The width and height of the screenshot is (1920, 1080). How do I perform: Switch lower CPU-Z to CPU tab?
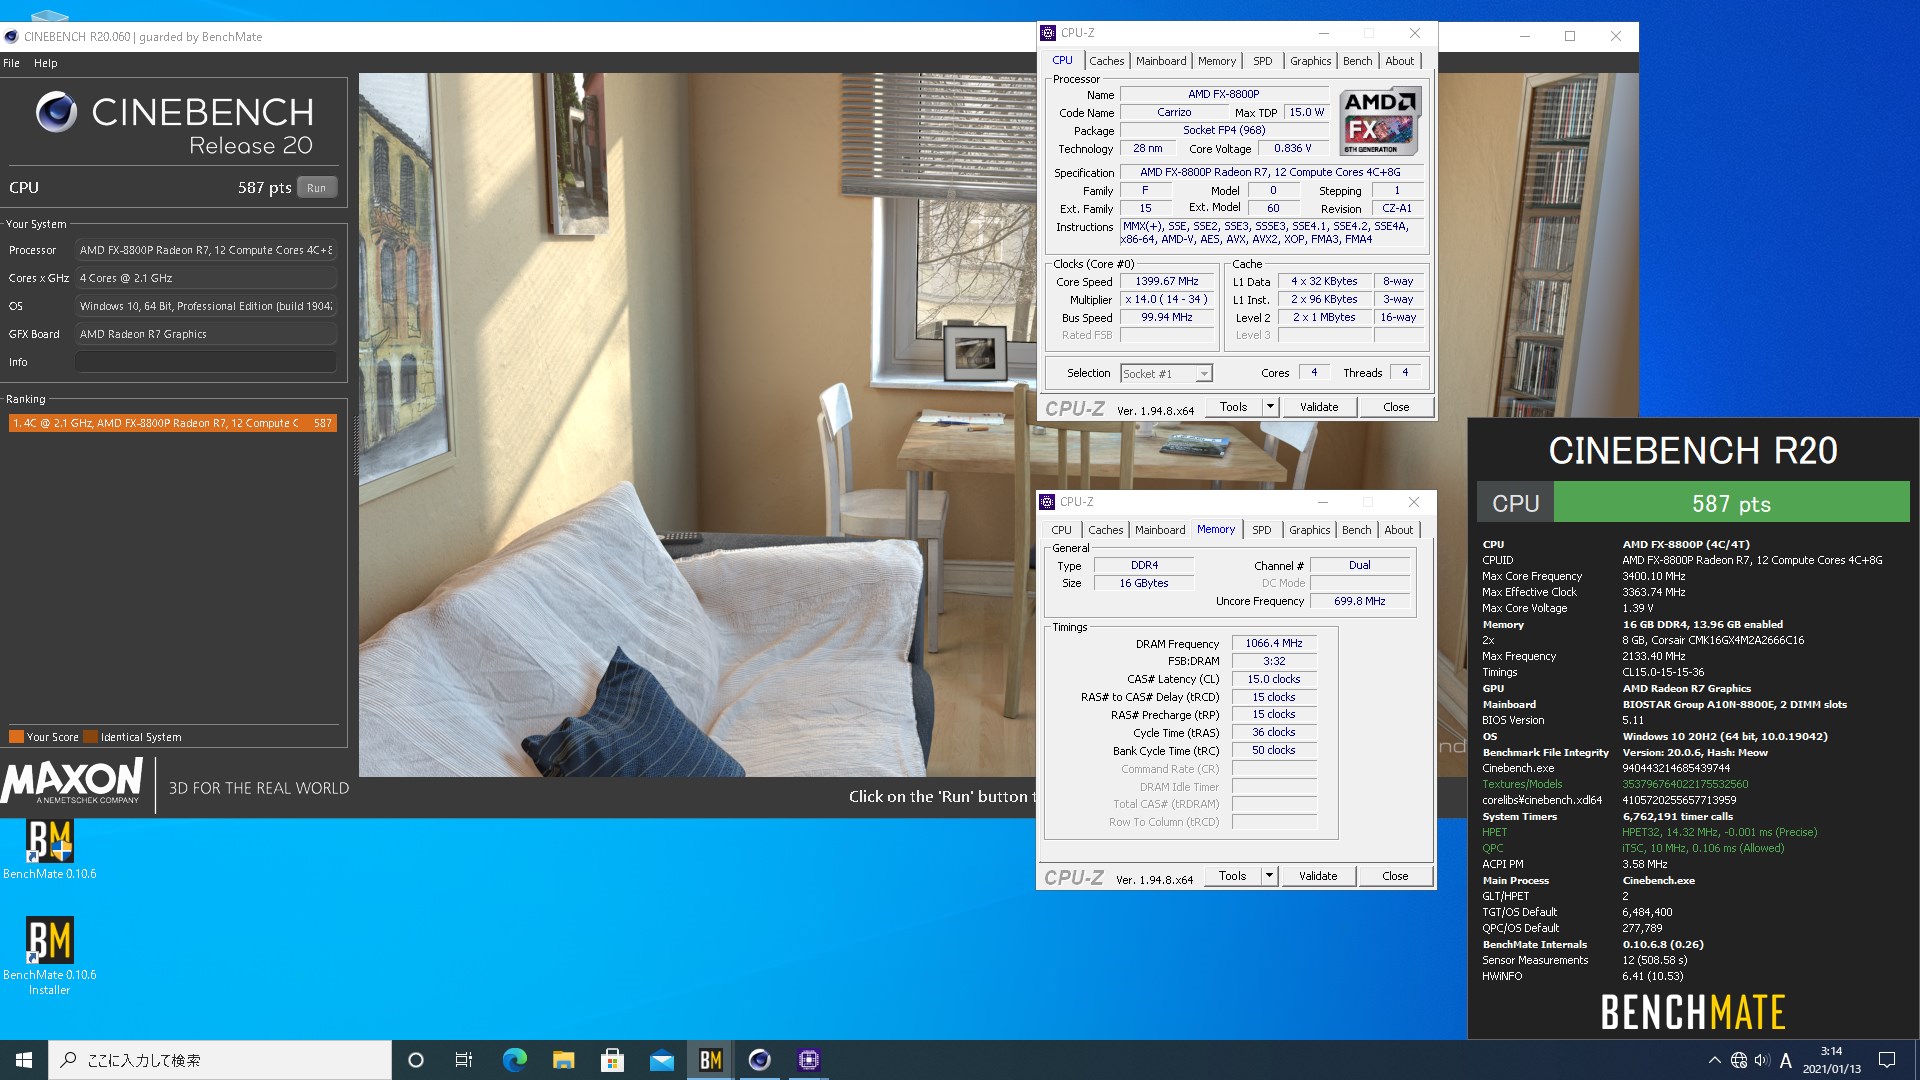(x=1061, y=530)
